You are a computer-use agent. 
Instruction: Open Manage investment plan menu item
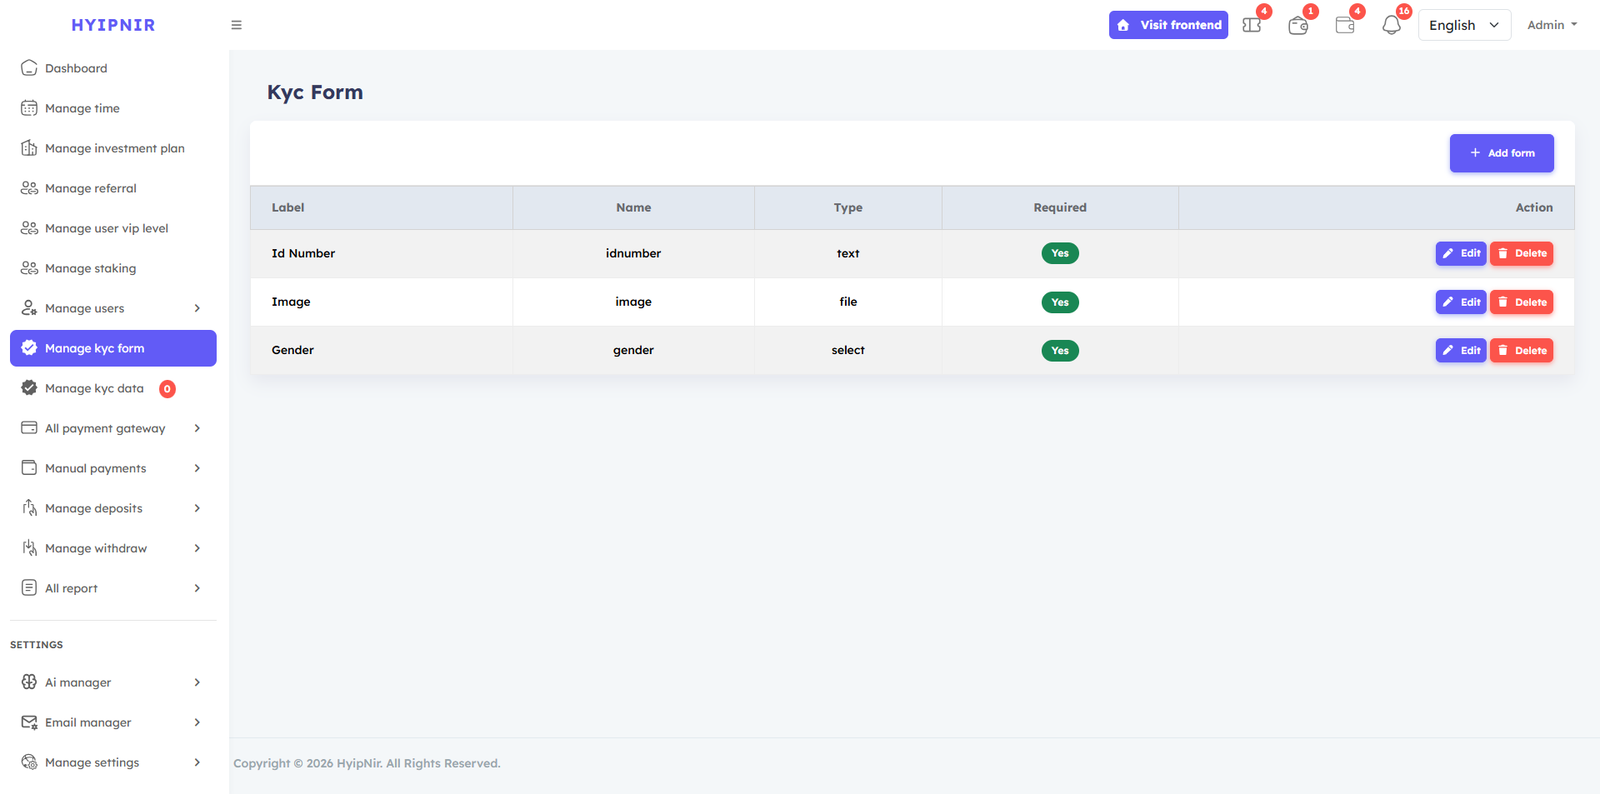coord(113,148)
